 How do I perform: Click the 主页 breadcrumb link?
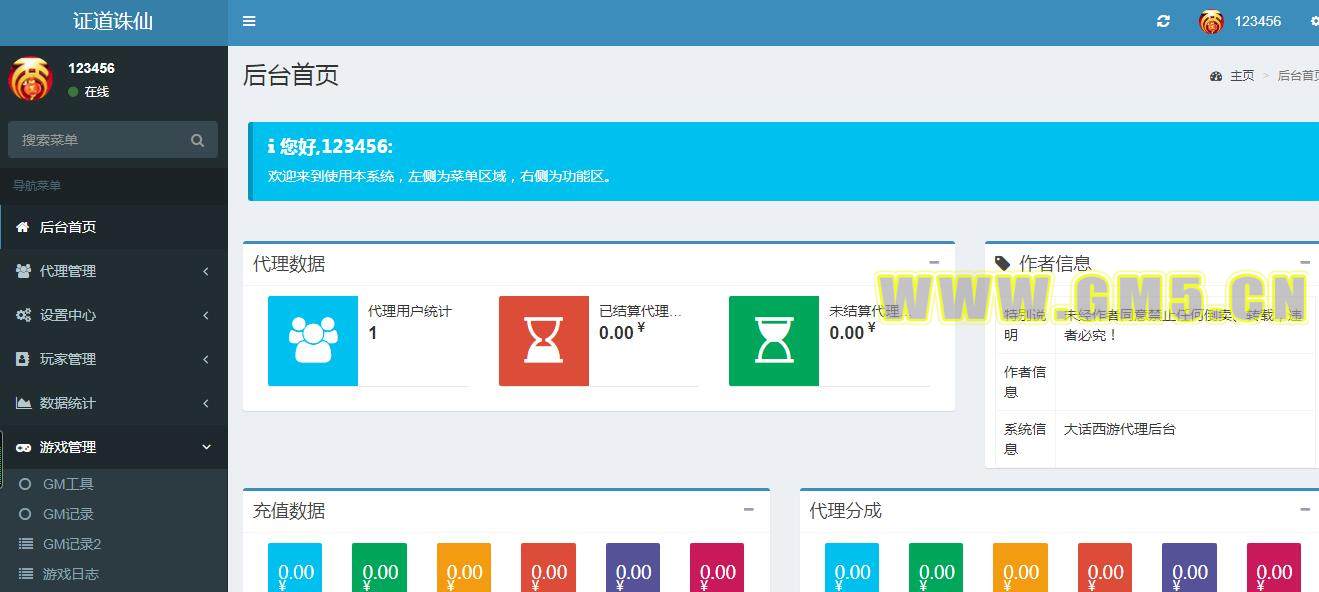(x=1241, y=76)
